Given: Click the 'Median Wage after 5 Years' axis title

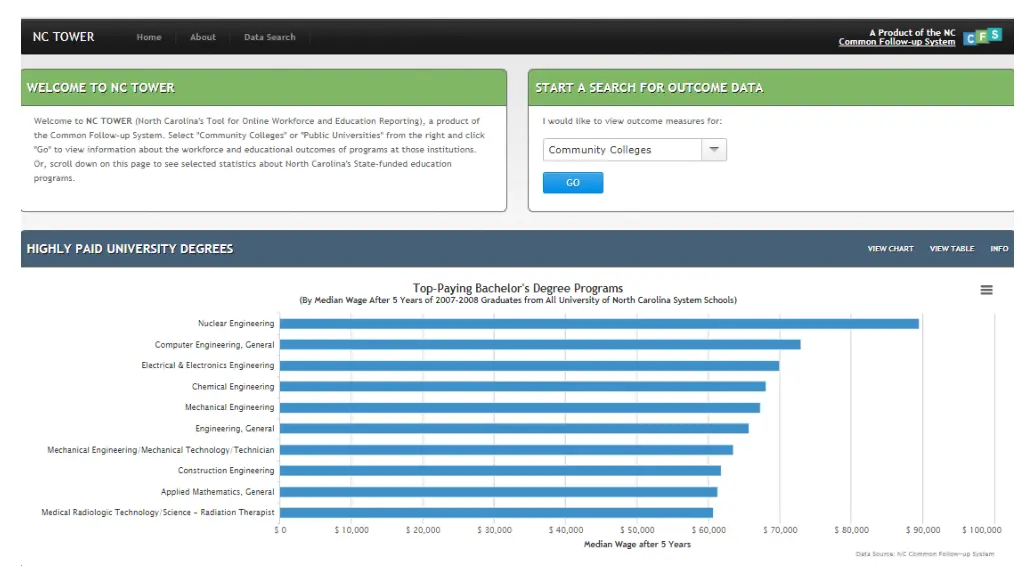Looking at the screenshot, I should (x=637, y=544).
